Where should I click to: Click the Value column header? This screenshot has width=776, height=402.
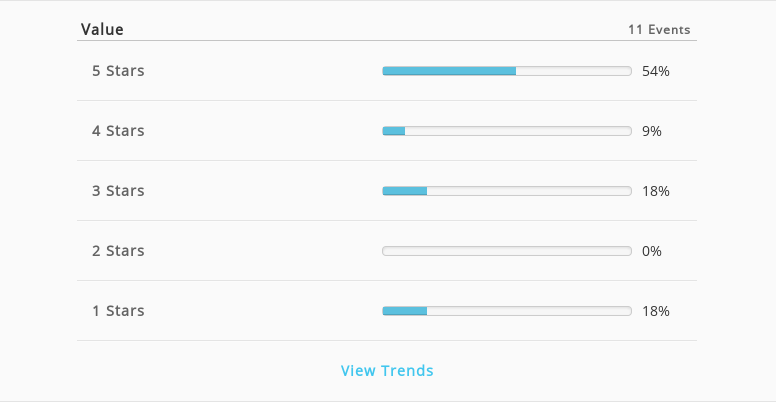point(102,29)
